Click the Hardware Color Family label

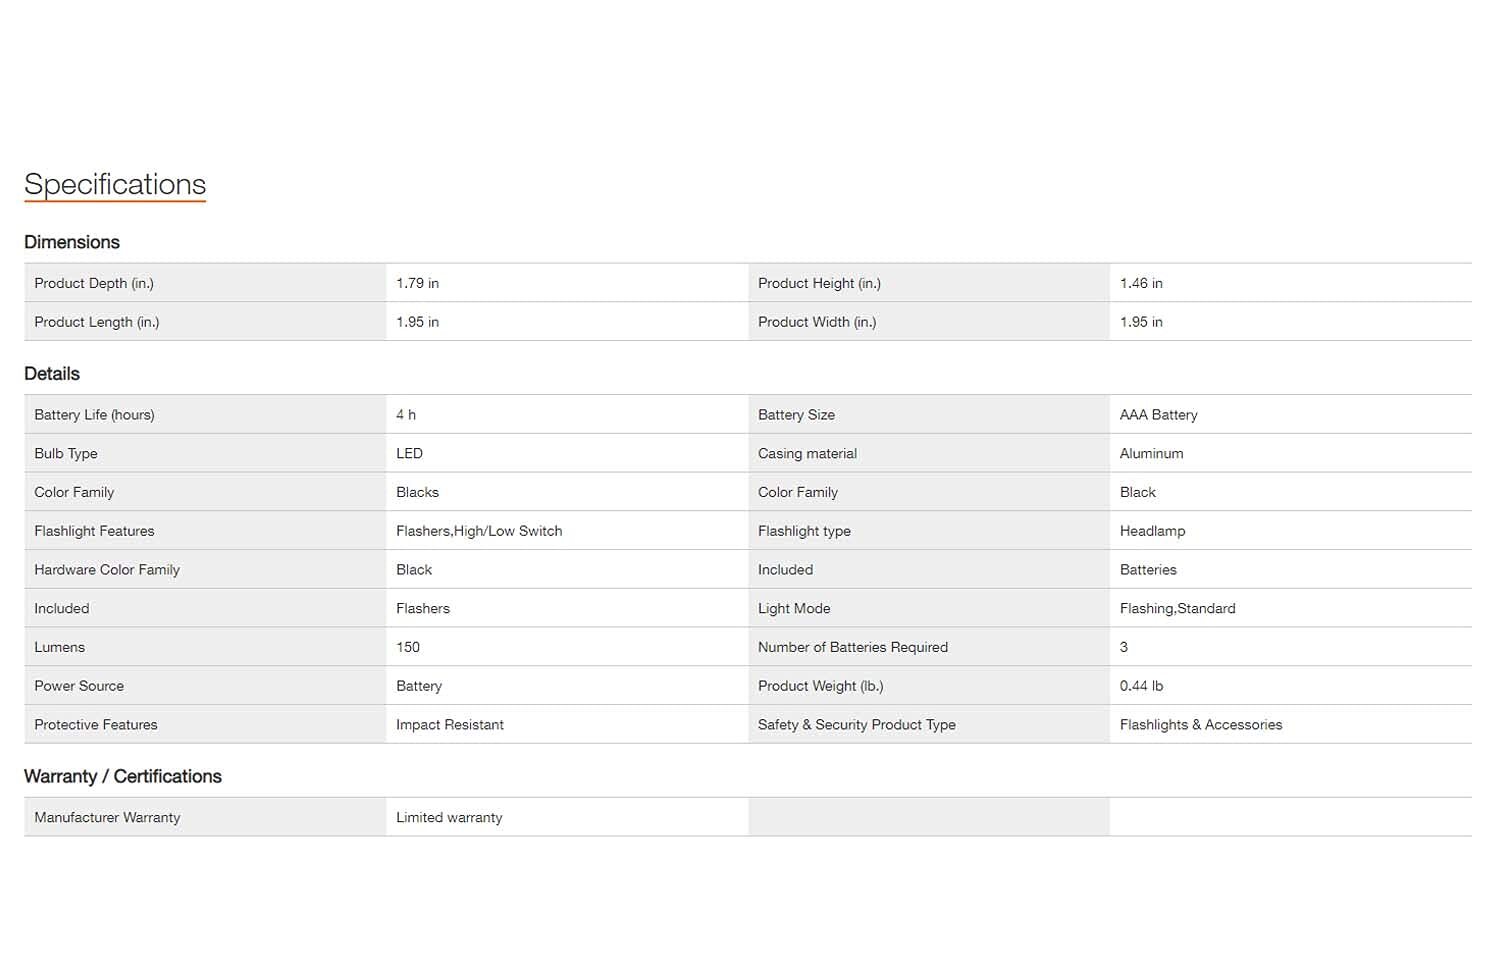pyautogui.click(x=107, y=570)
